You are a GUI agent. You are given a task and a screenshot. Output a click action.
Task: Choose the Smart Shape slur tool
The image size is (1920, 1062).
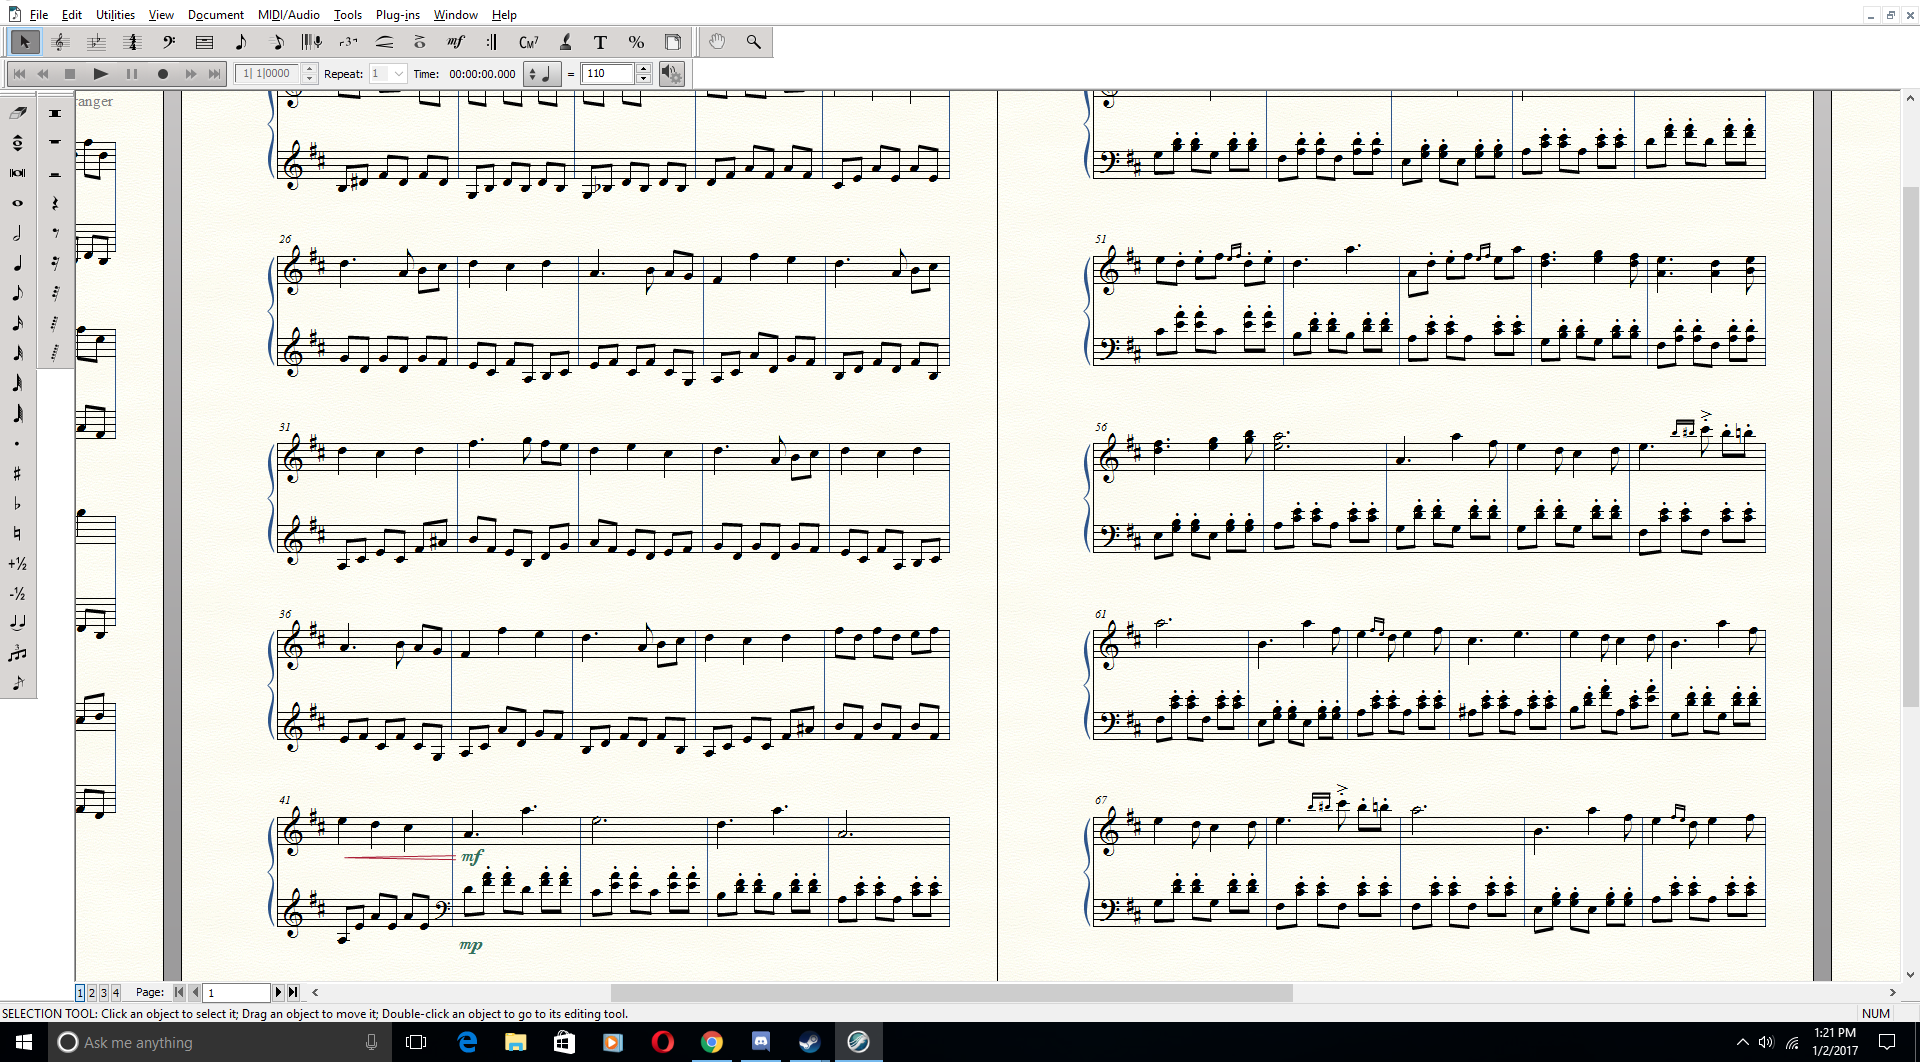click(384, 42)
